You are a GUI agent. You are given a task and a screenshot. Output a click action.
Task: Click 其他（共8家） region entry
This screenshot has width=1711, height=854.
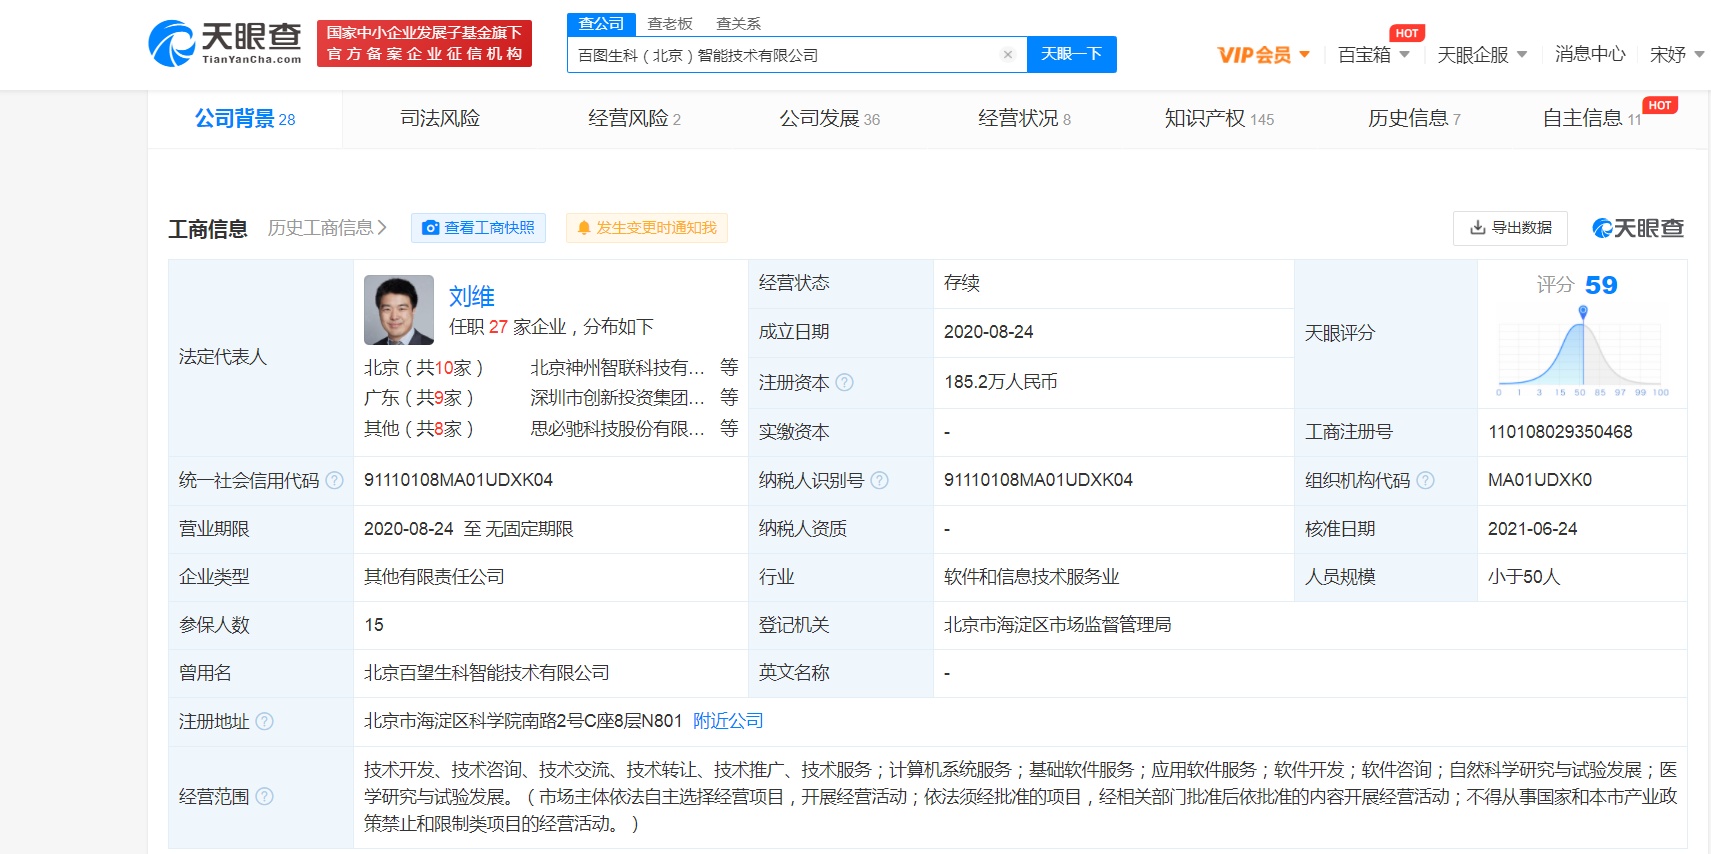pyautogui.click(x=419, y=428)
